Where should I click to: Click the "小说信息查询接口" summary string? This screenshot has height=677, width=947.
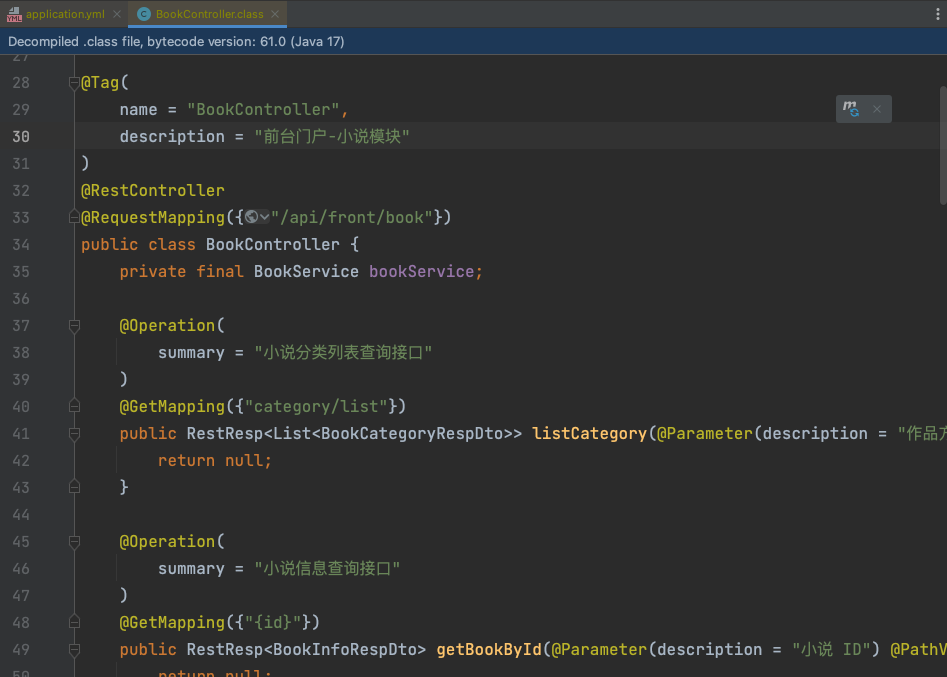[x=327, y=568]
